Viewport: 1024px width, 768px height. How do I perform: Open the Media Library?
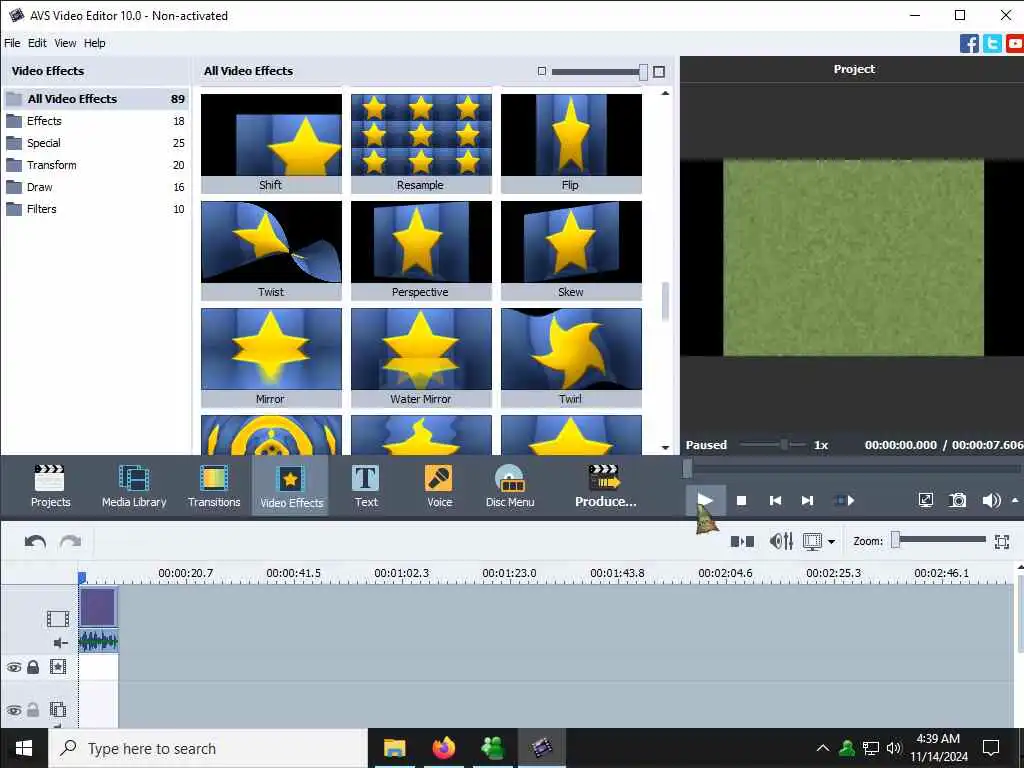pyautogui.click(x=134, y=487)
